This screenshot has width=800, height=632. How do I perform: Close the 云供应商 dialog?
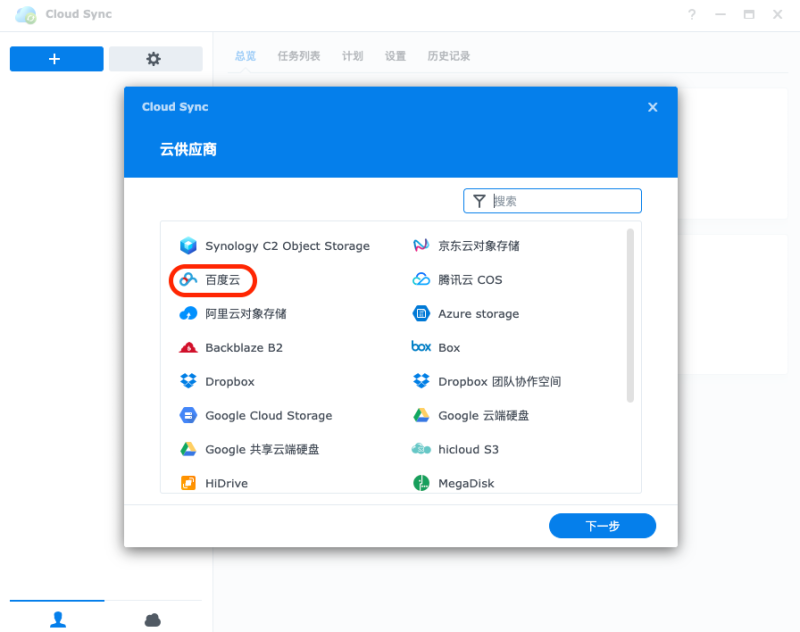653,107
